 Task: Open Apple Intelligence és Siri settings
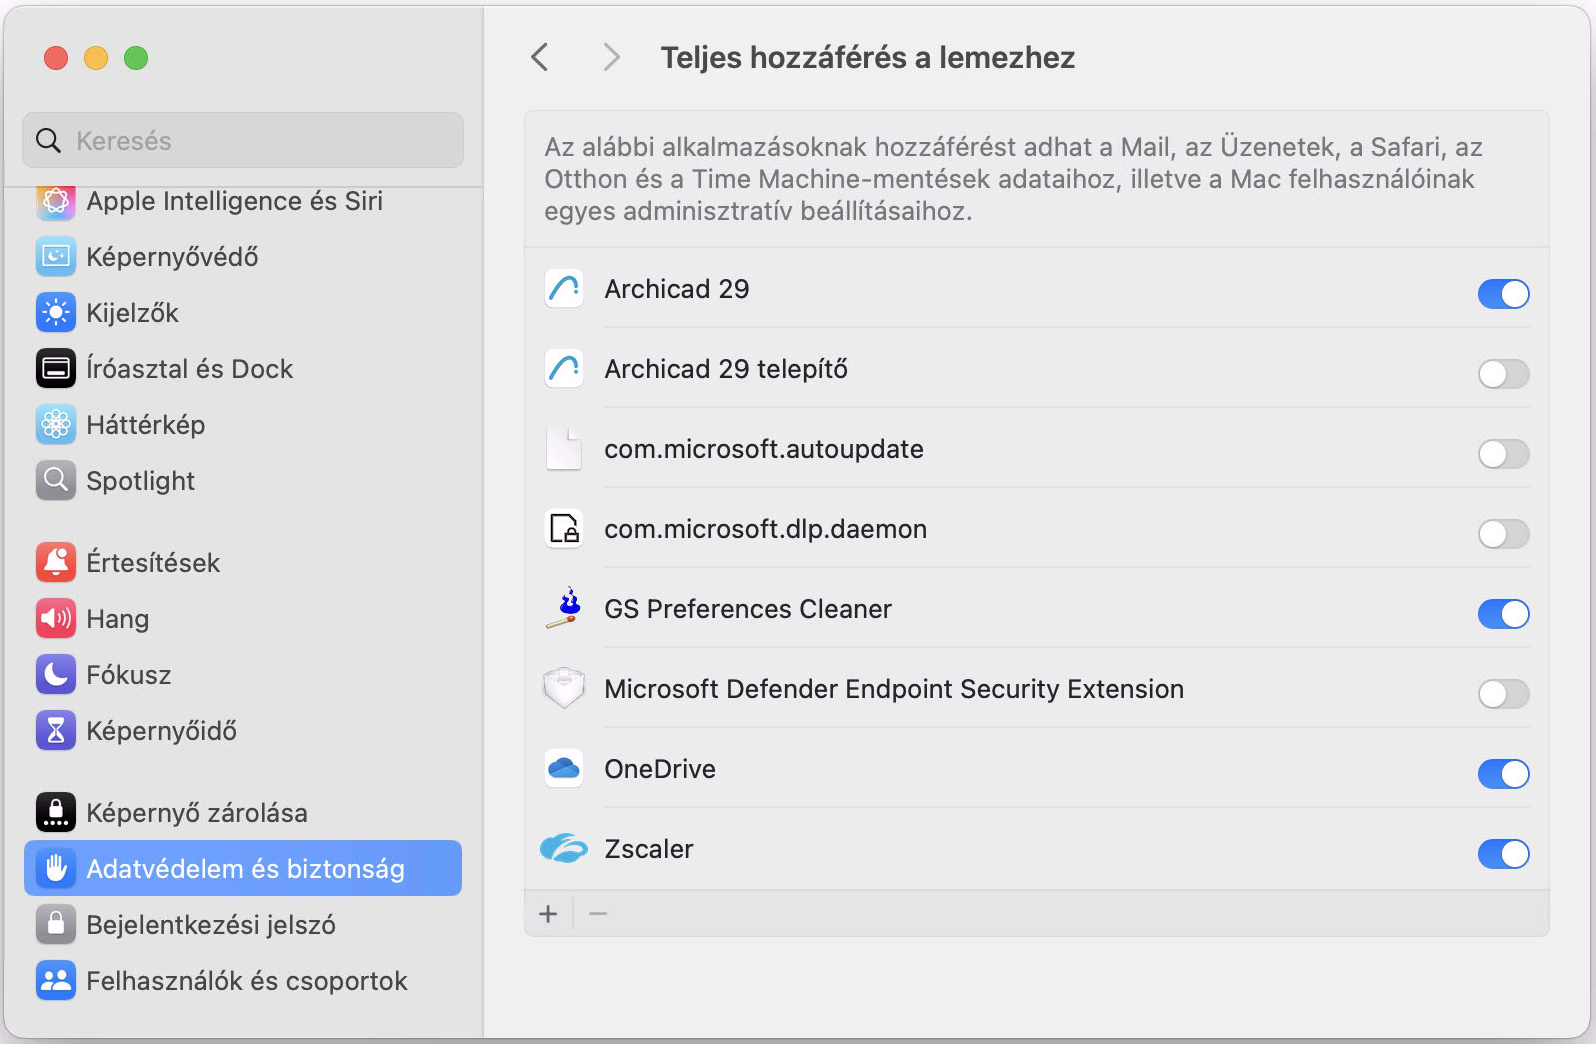(x=243, y=201)
